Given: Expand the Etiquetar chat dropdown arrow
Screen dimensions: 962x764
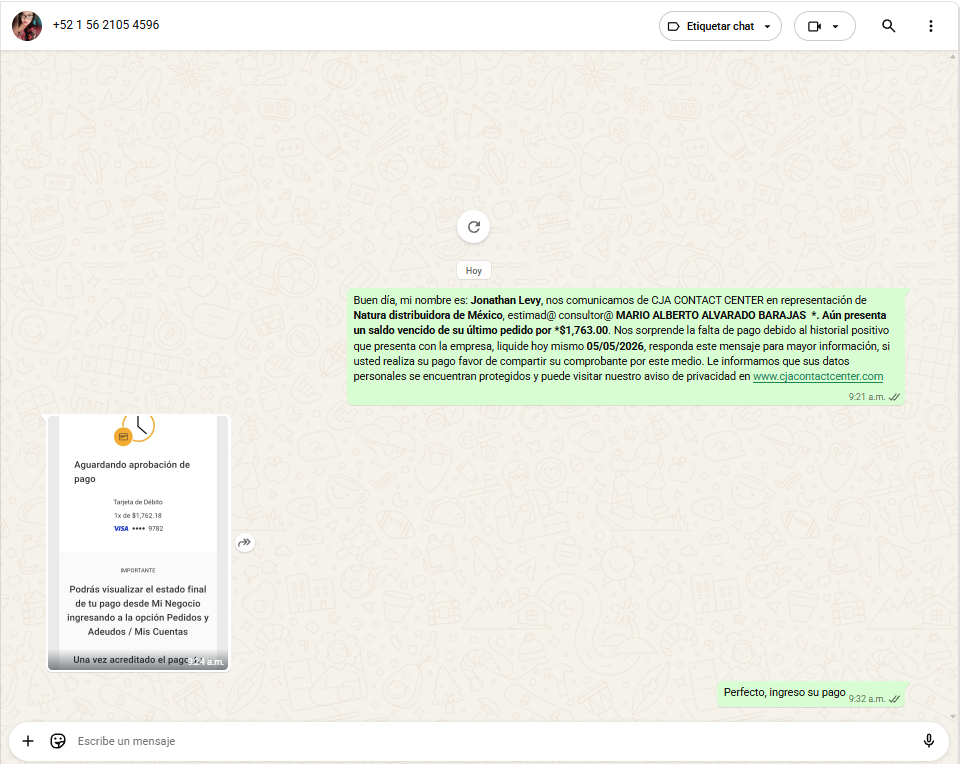Looking at the screenshot, I should click(768, 26).
